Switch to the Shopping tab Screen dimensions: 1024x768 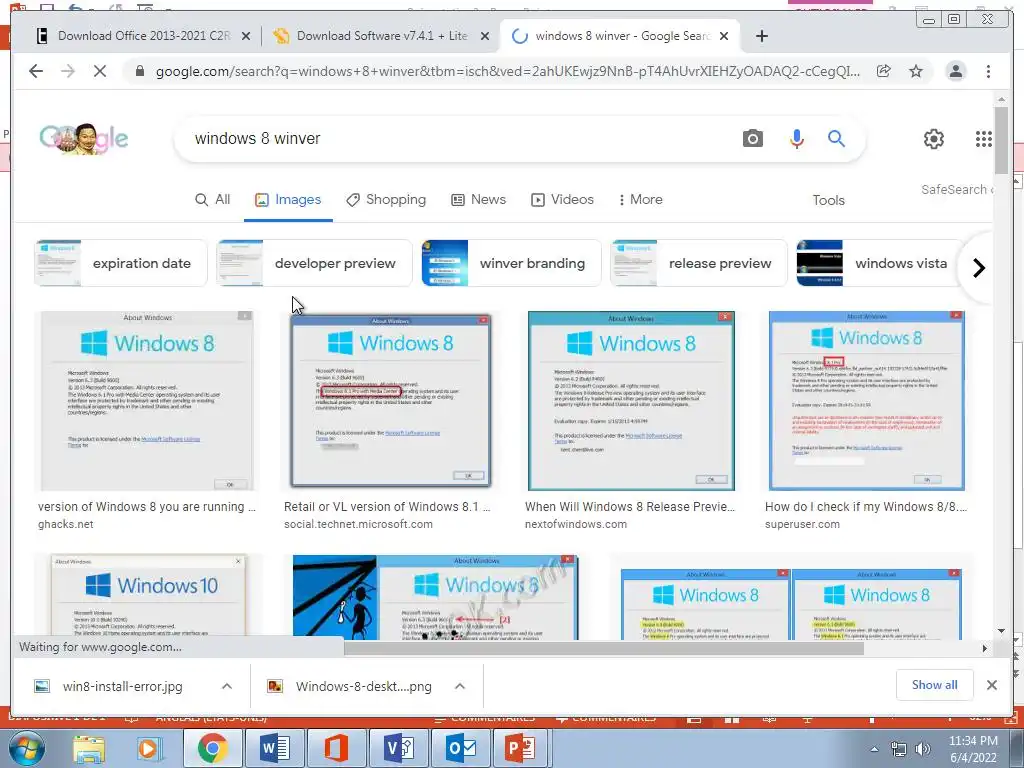pyautogui.click(x=386, y=200)
